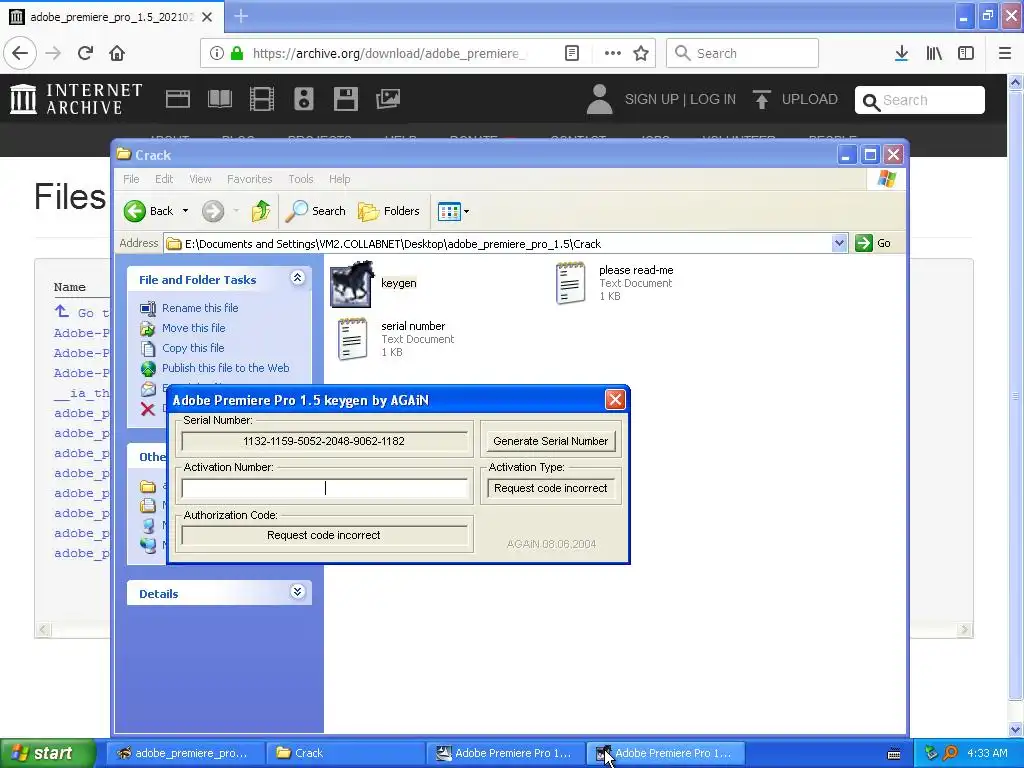Viewport: 1024px width, 768px height.
Task: Click LOG IN on Internet Archive
Action: point(713,99)
